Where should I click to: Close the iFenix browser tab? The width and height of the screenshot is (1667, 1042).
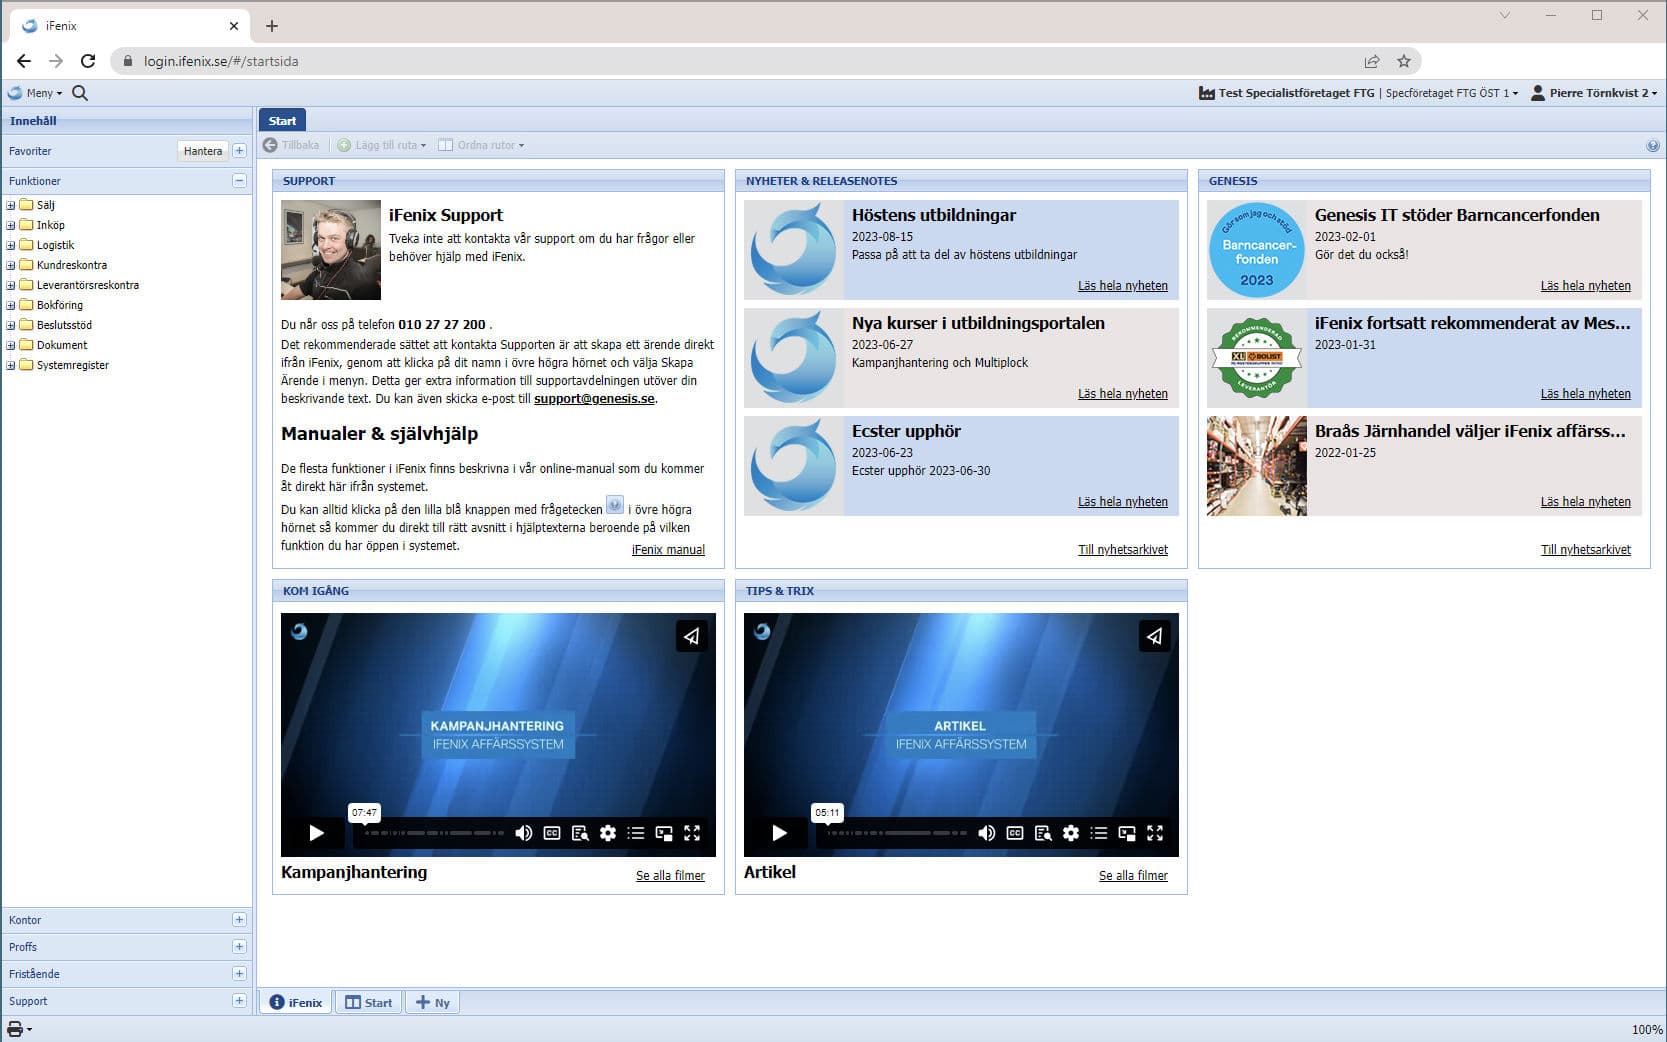tap(234, 26)
